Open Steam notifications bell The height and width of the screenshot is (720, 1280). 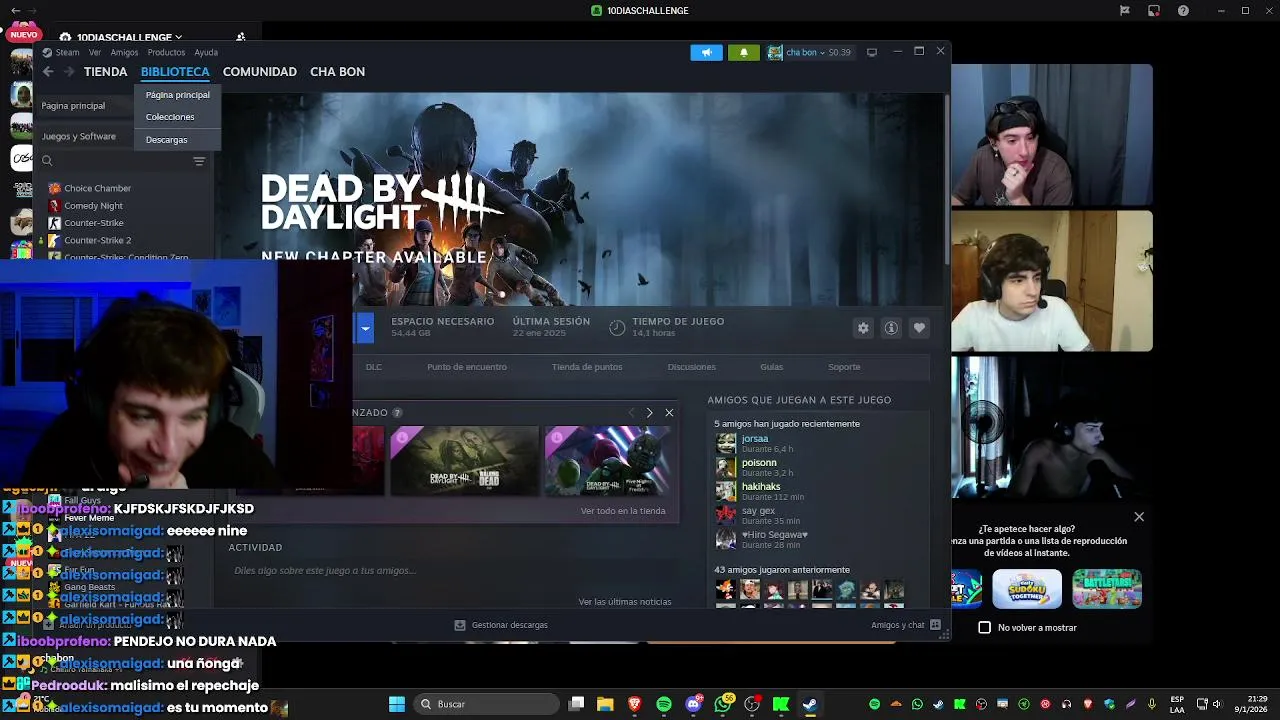click(x=743, y=53)
